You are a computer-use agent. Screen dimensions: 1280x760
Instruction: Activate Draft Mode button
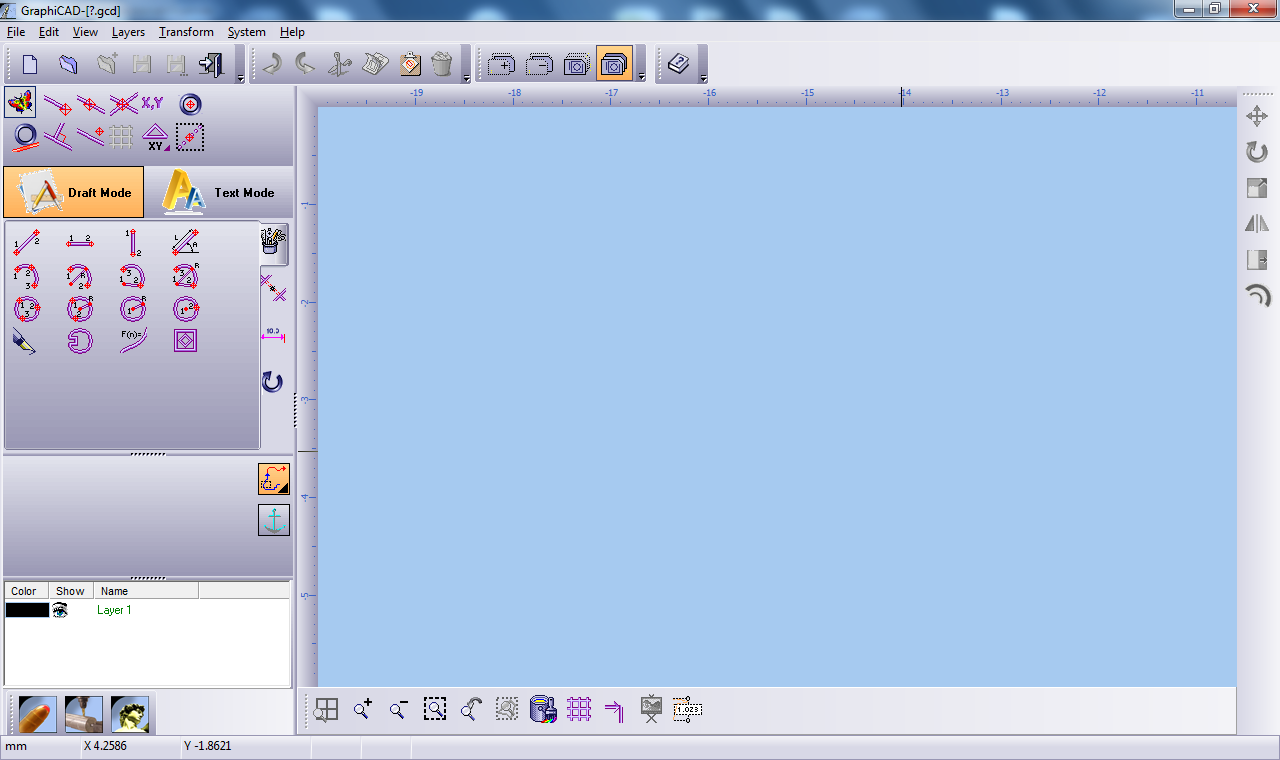point(74,192)
